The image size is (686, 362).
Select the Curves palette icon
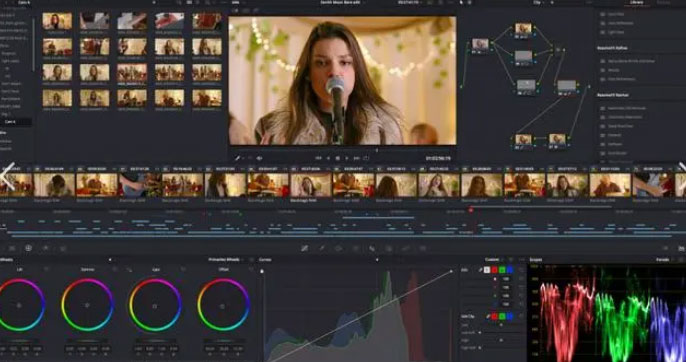(304, 248)
